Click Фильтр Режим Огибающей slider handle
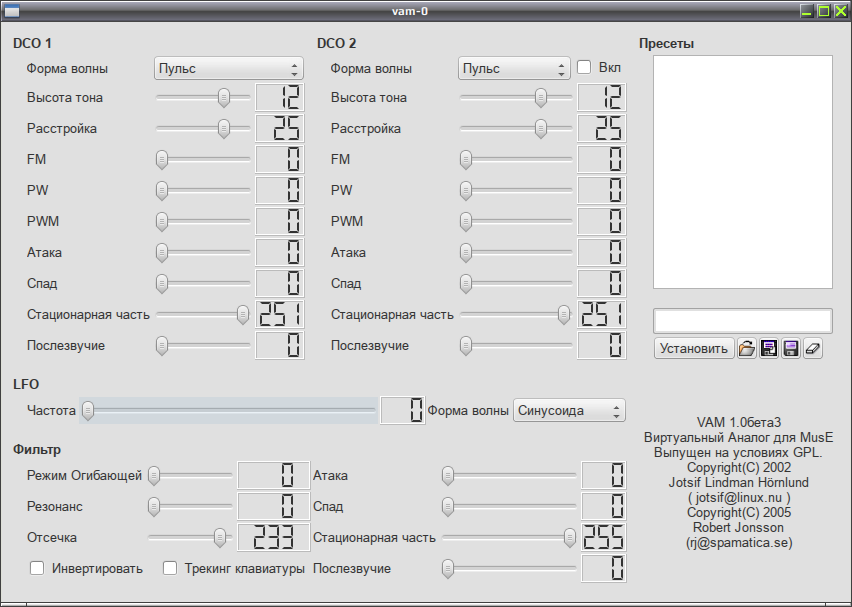The height and width of the screenshot is (607, 852). [x=154, y=475]
